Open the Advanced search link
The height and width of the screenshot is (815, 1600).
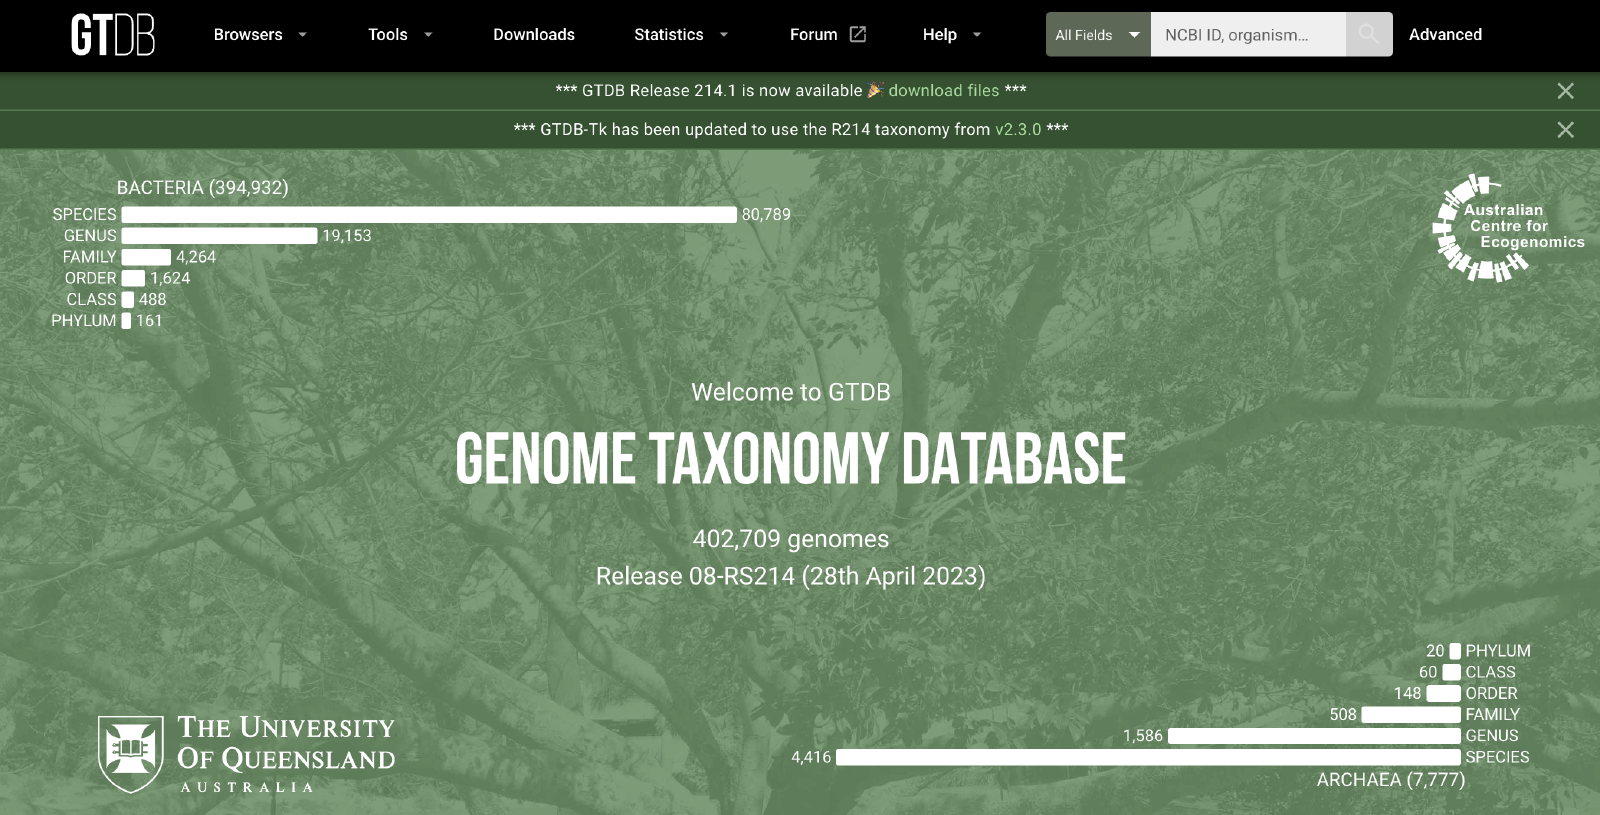click(x=1445, y=35)
